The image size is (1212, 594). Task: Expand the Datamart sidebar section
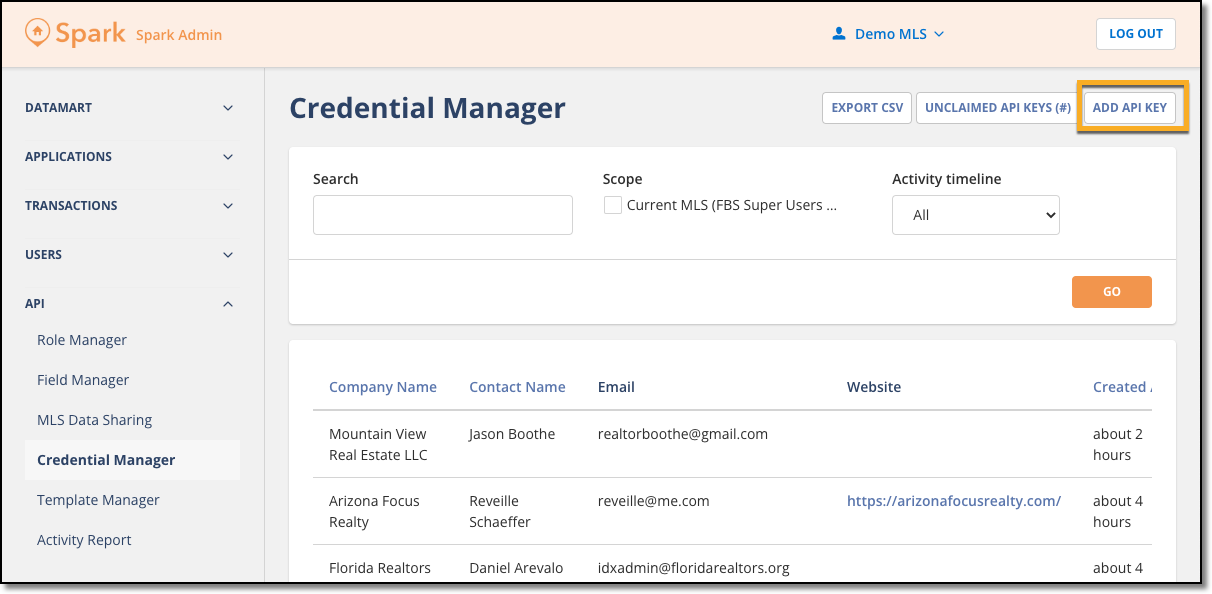coord(130,108)
